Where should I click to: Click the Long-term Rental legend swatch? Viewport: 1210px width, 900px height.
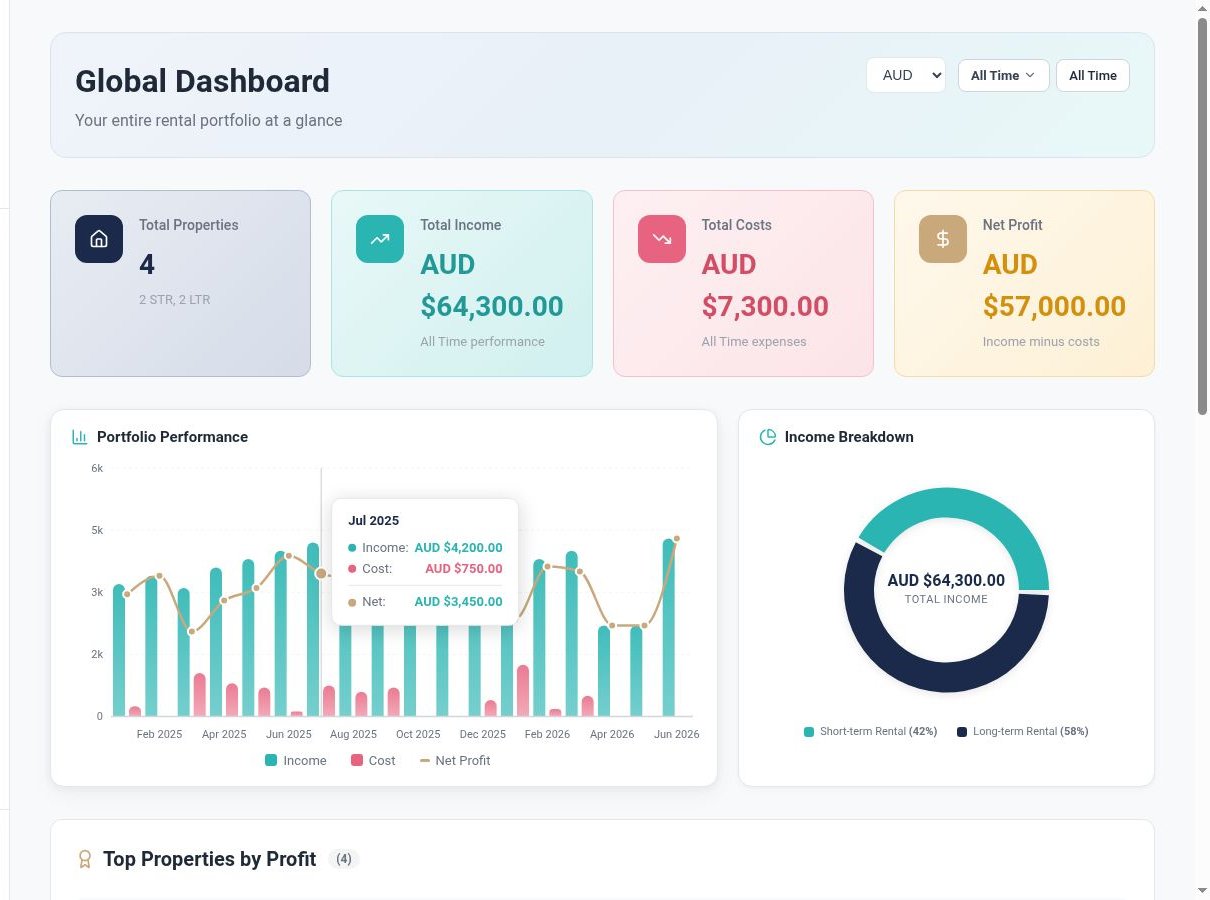point(962,732)
